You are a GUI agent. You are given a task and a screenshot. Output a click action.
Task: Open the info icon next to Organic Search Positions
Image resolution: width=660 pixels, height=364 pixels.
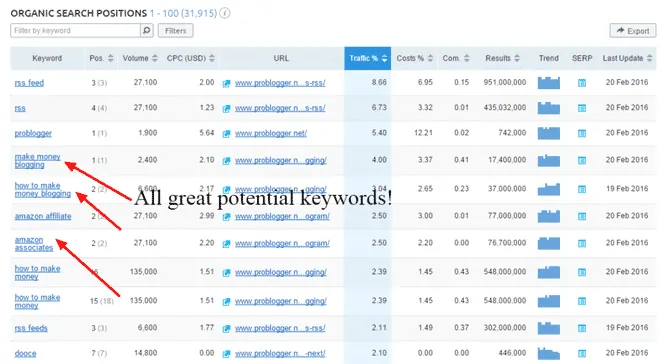click(225, 13)
